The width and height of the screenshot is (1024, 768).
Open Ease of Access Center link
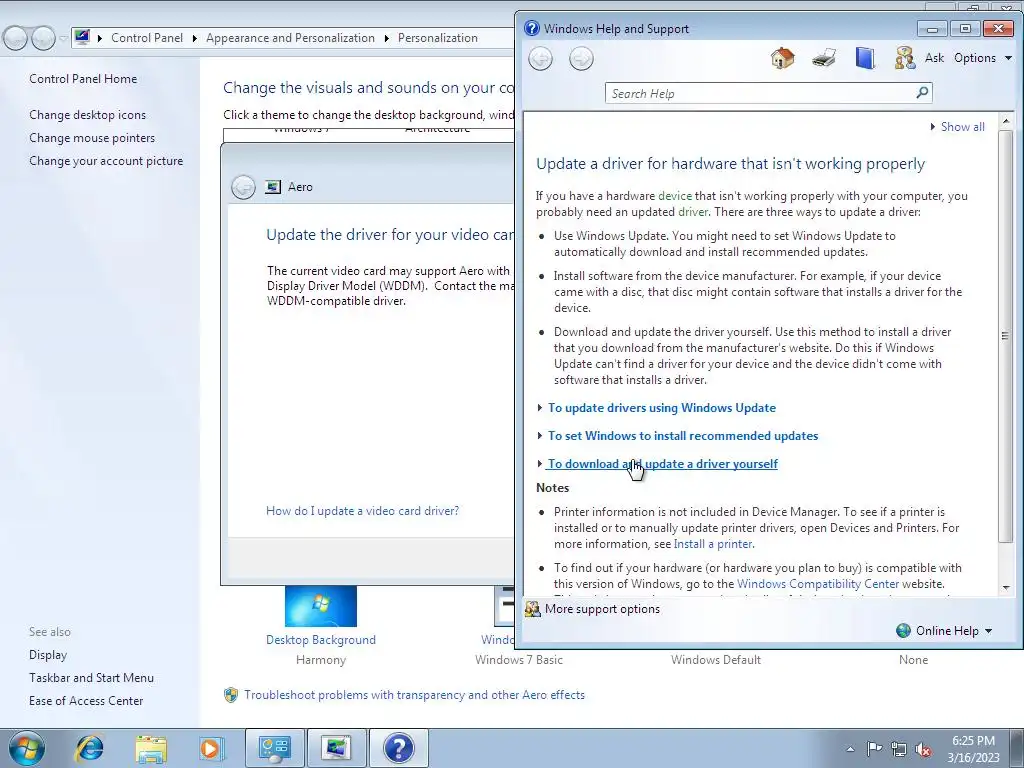(x=86, y=701)
